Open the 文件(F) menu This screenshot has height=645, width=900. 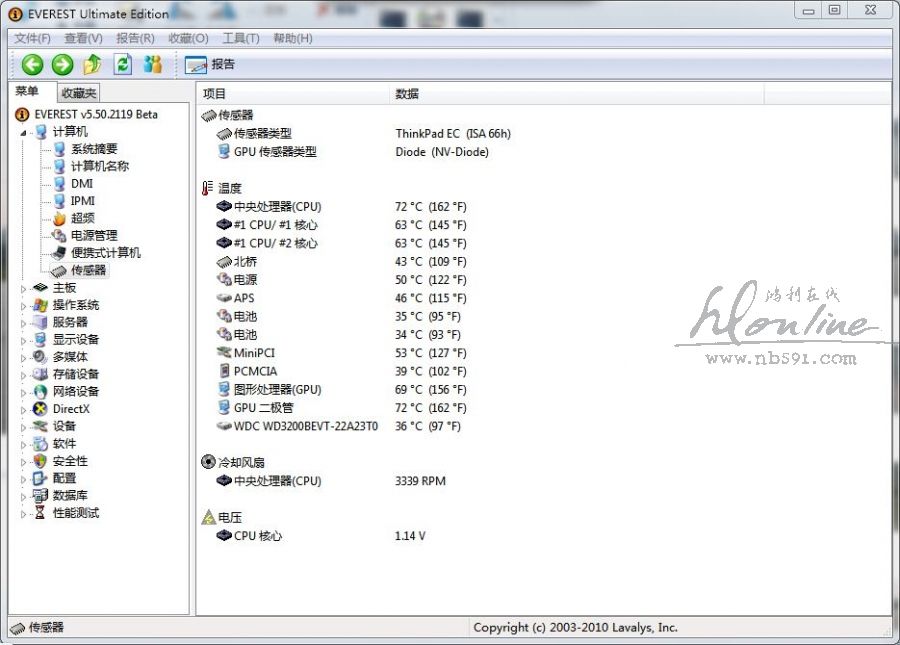click(32, 38)
